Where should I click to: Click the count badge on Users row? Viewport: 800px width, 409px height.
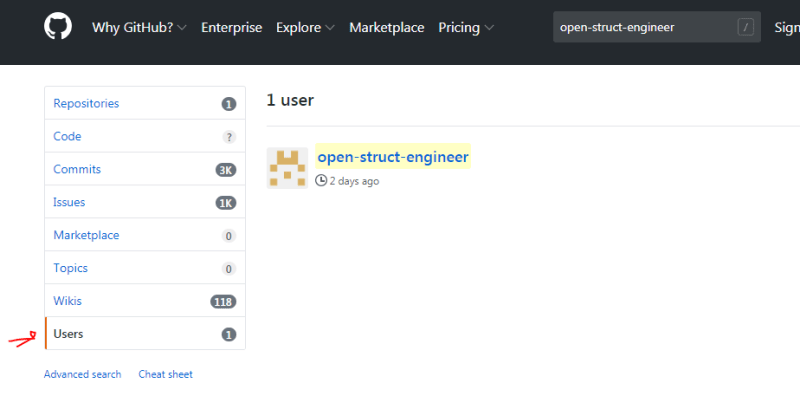click(x=229, y=335)
